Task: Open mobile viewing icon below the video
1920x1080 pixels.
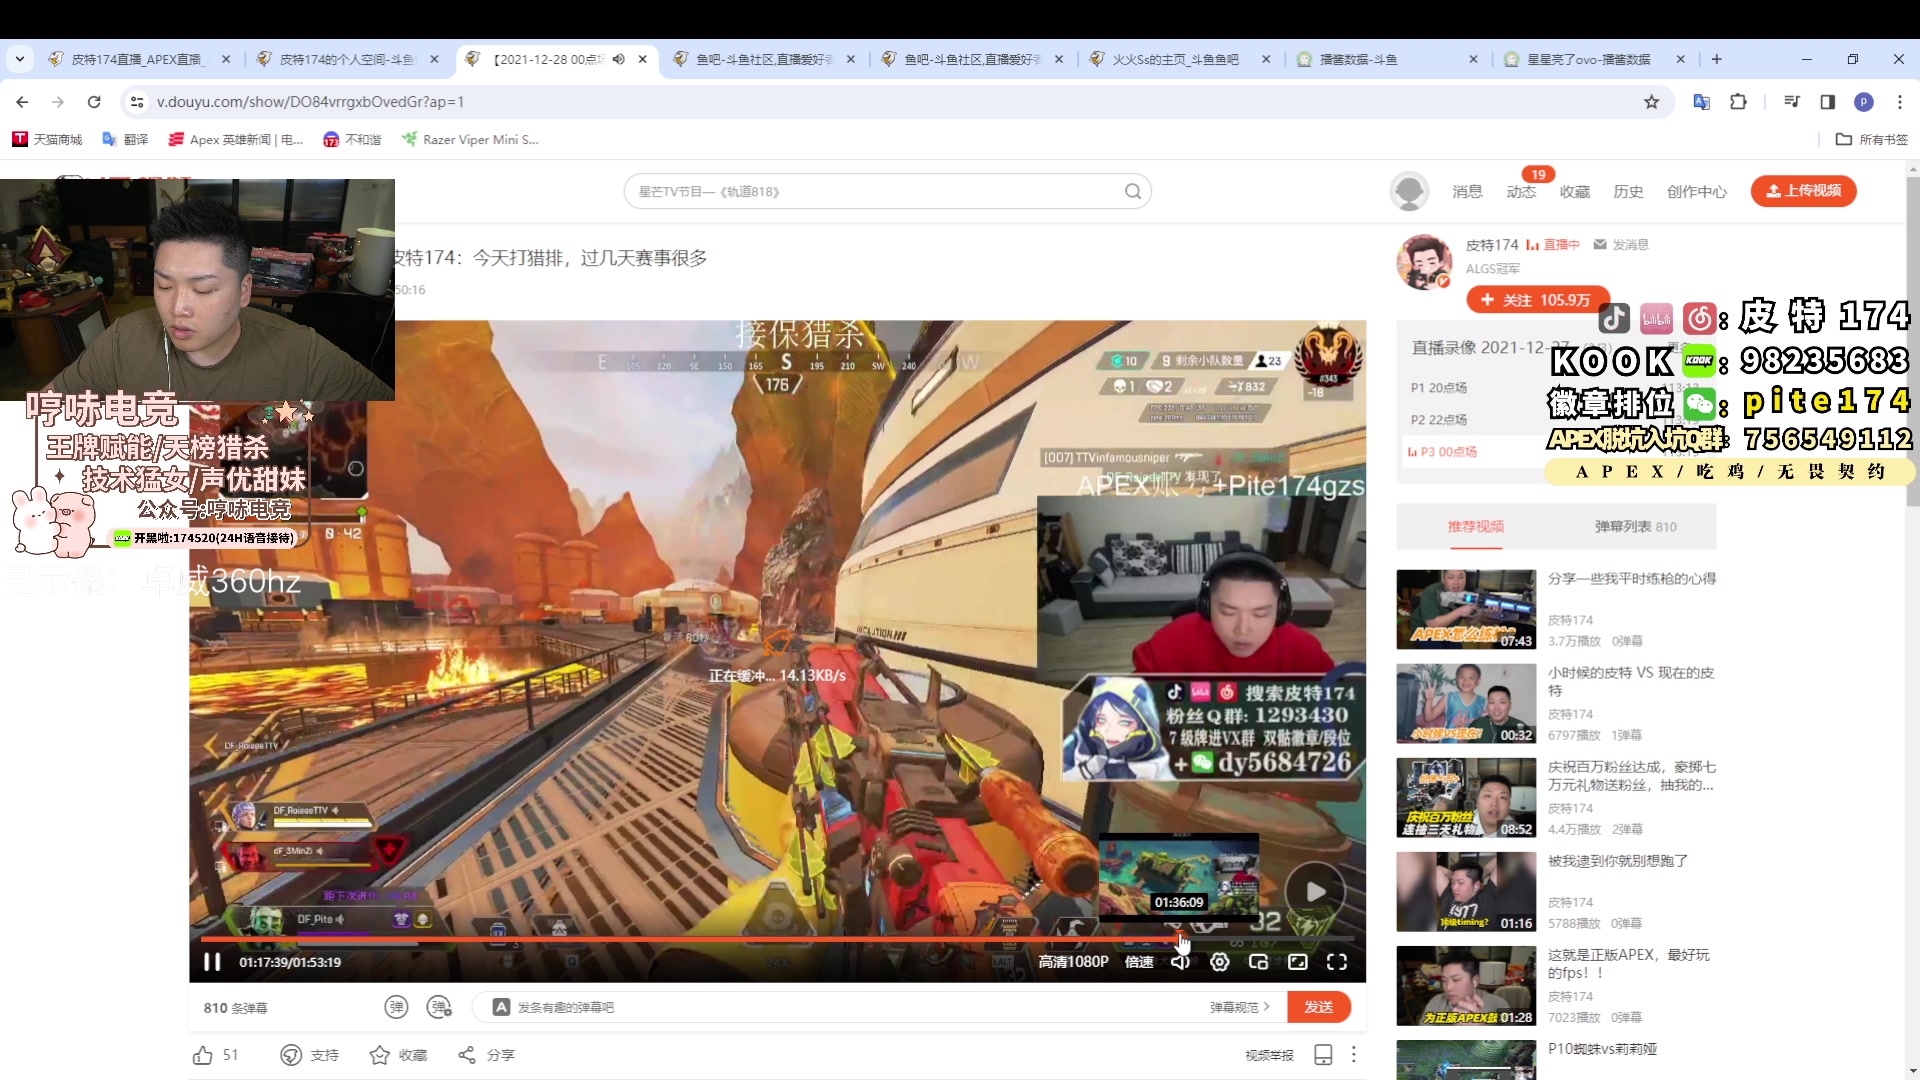Action: point(1323,1055)
